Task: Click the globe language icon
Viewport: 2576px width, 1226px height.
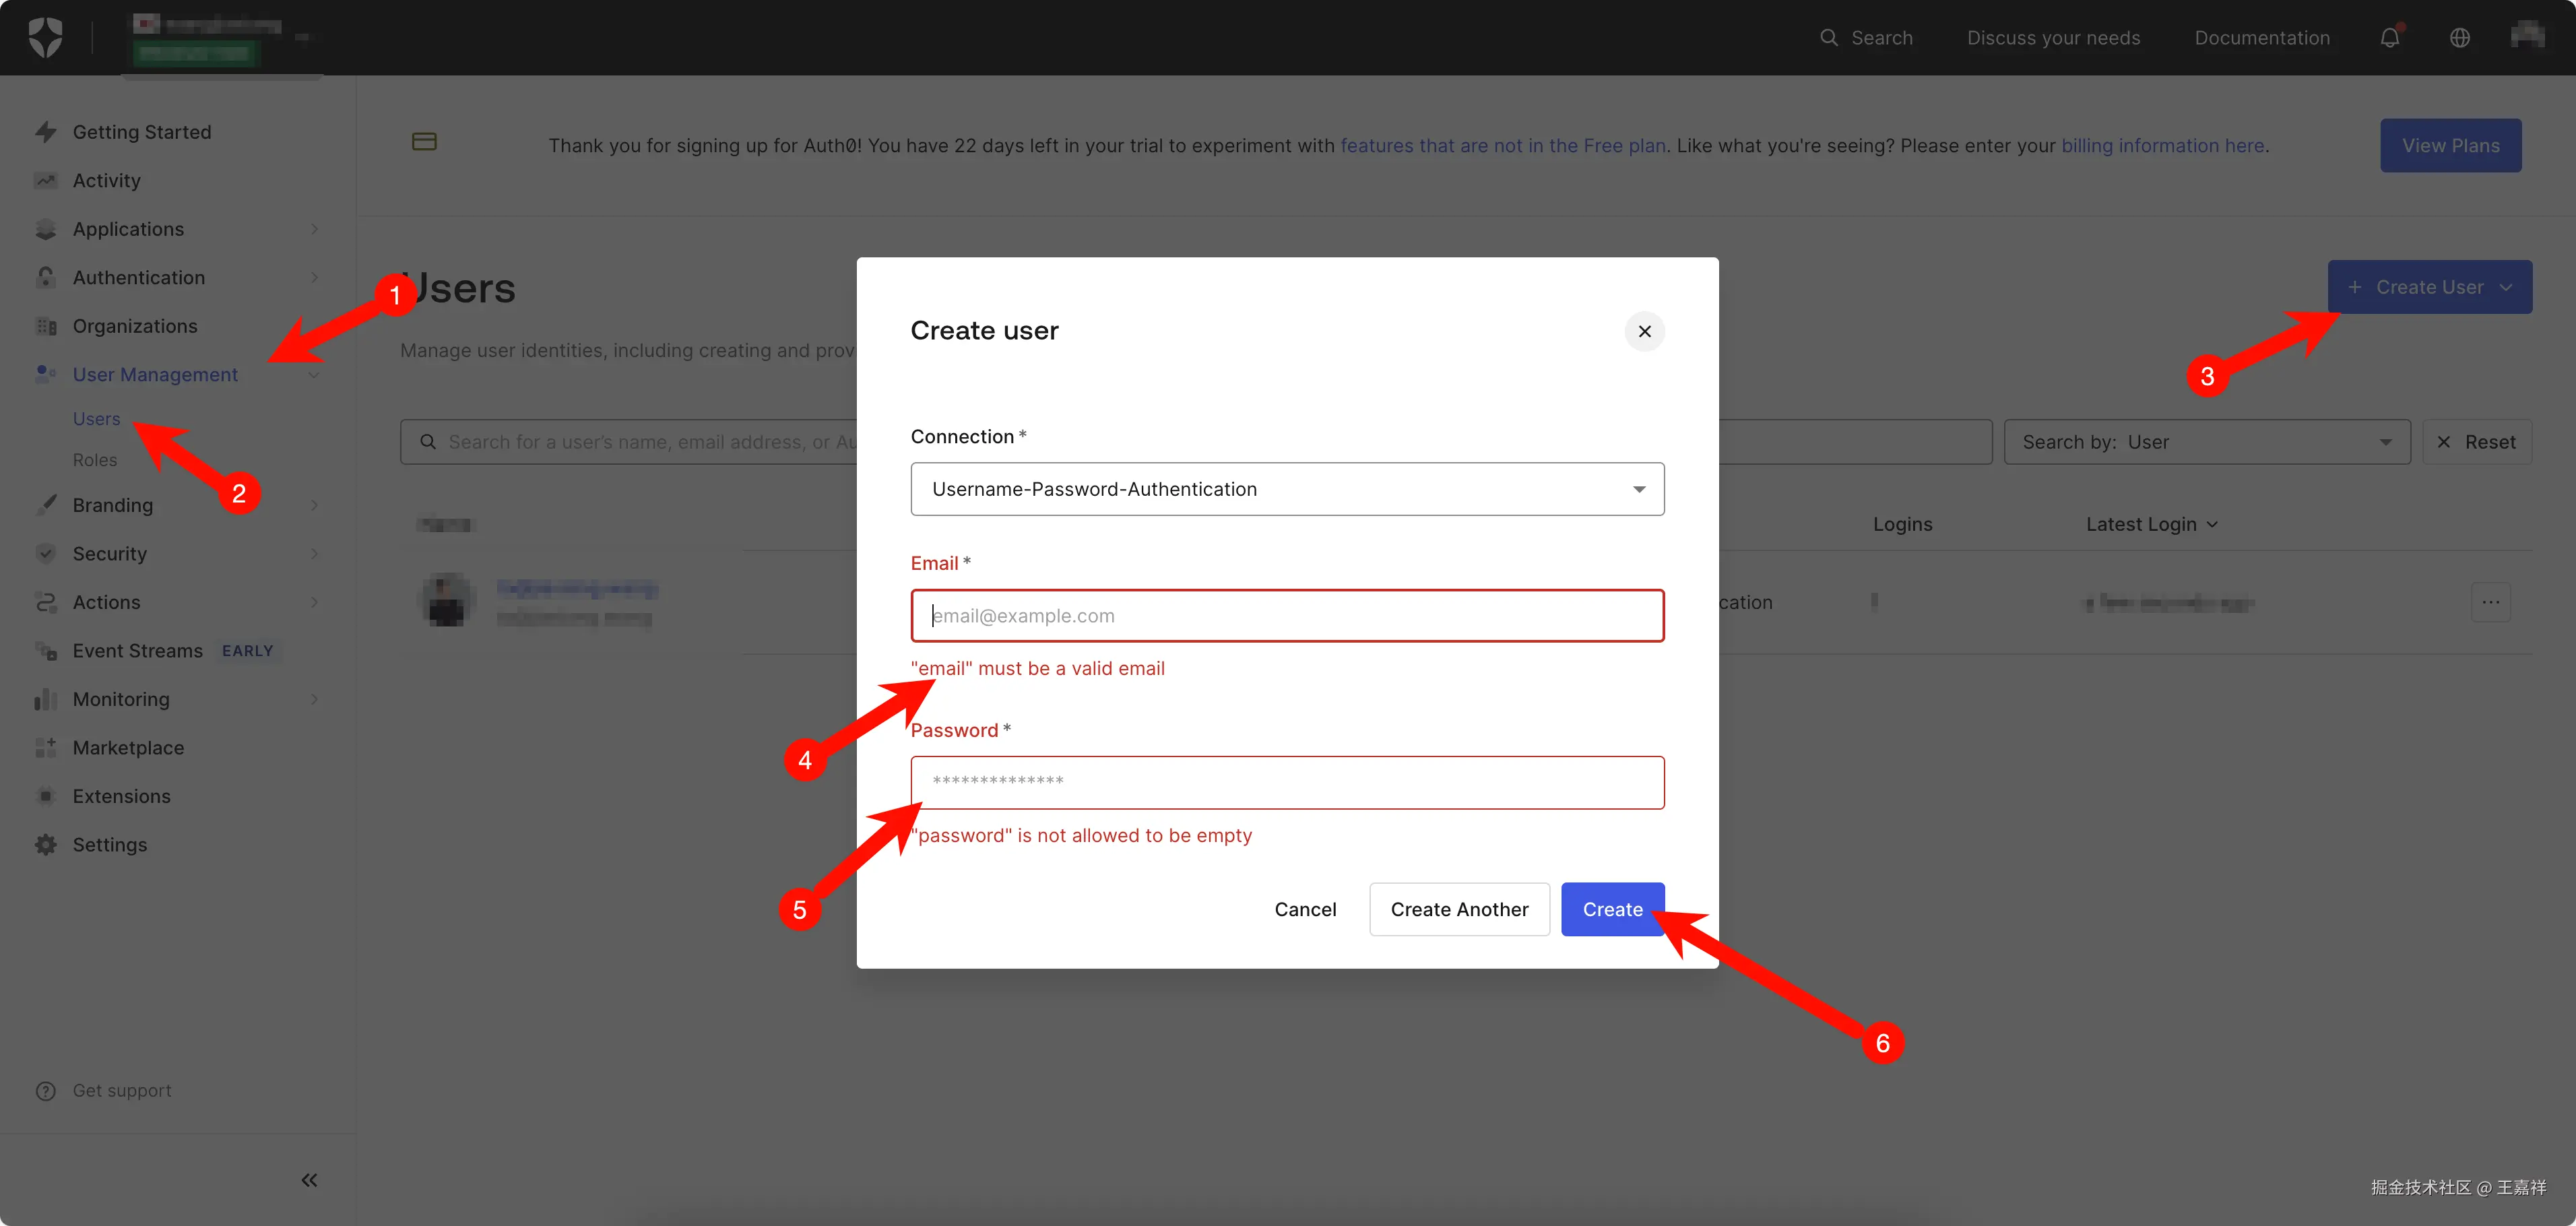Action: tap(2459, 38)
